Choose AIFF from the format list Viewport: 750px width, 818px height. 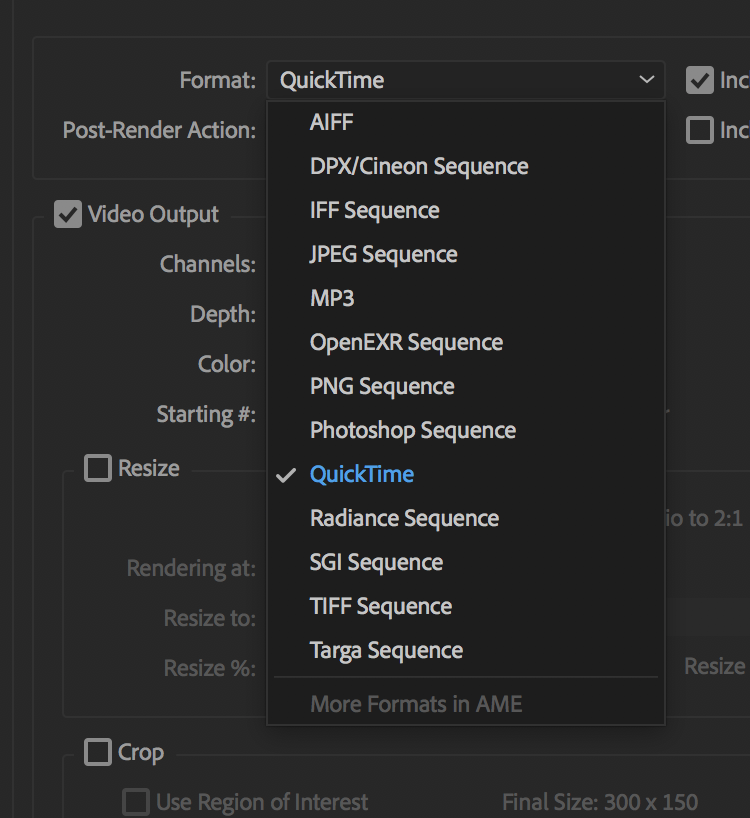click(x=466, y=123)
